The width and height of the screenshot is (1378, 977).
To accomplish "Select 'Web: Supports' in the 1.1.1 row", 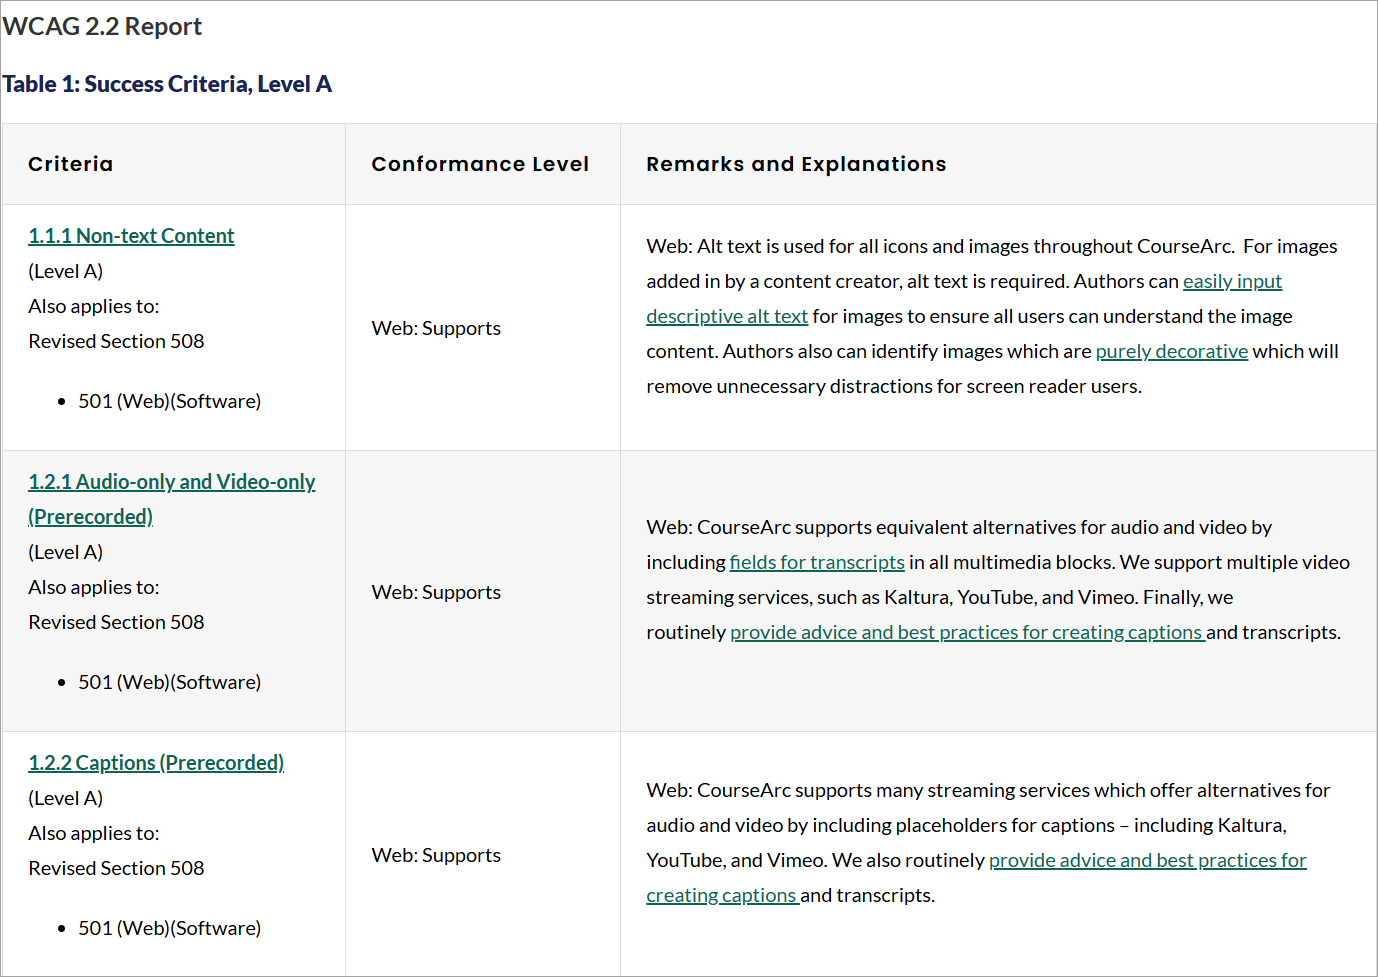I will [436, 329].
